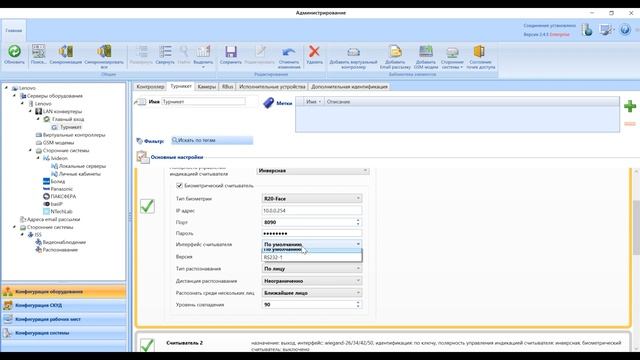Click Добавить виртуальный контроллер icon
Screen dimensions: 640x360
353,52
